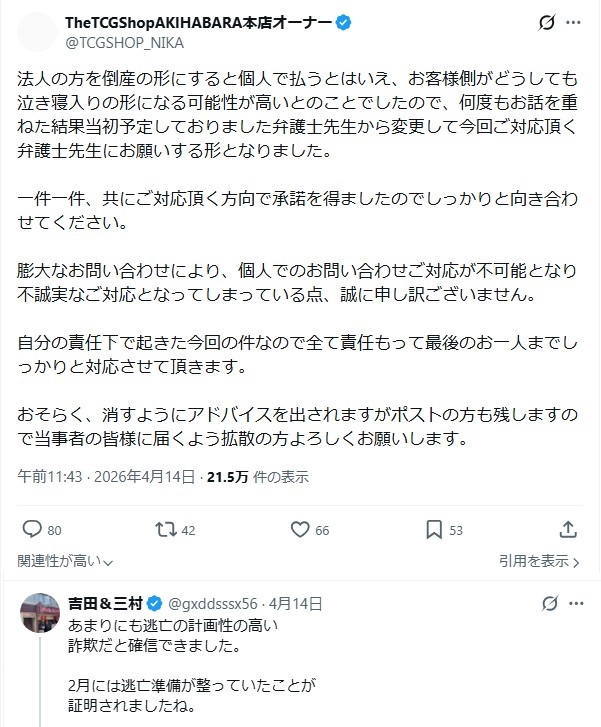Click 引用を表示 to view quotes
The height and width of the screenshot is (727, 601).
[x=540, y=561]
